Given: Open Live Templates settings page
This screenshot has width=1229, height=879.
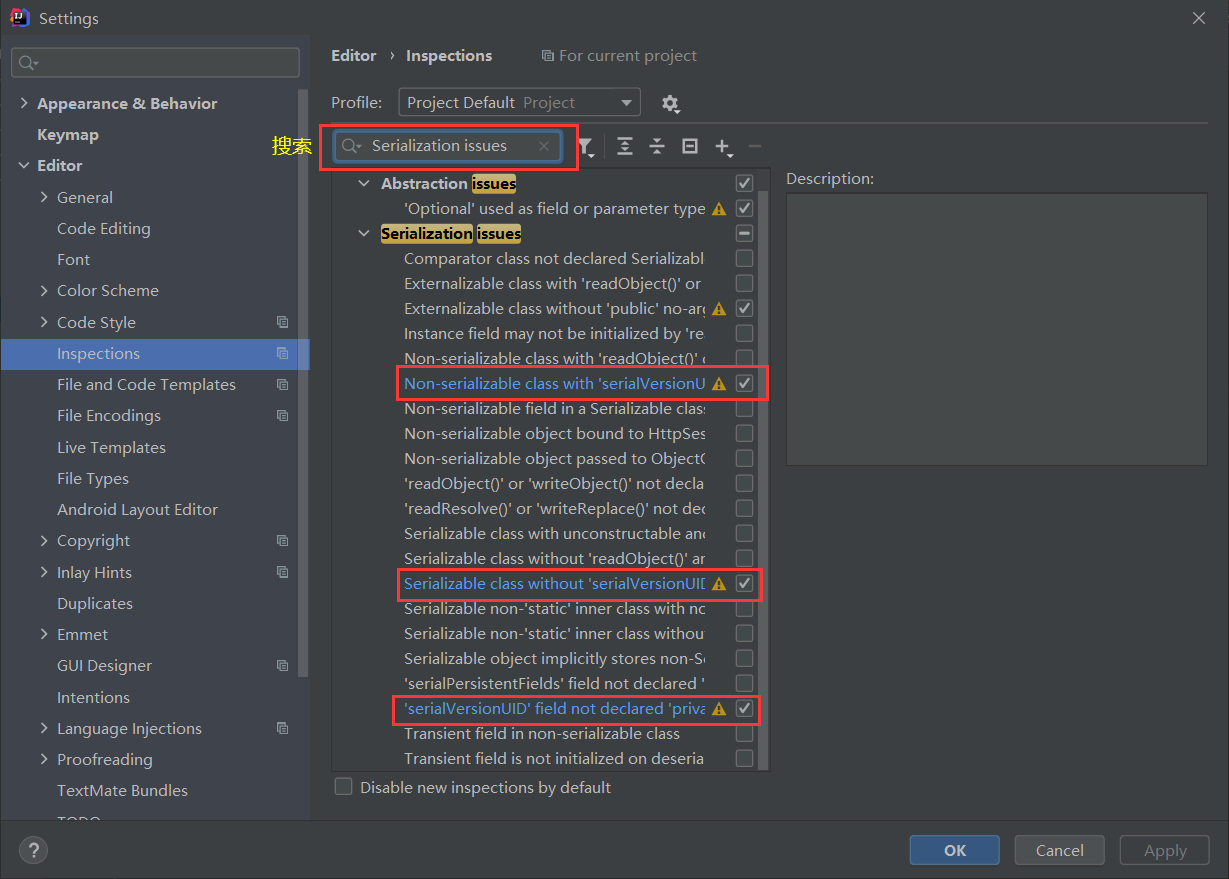Looking at the screenshot, I should (x=111, y=447).
